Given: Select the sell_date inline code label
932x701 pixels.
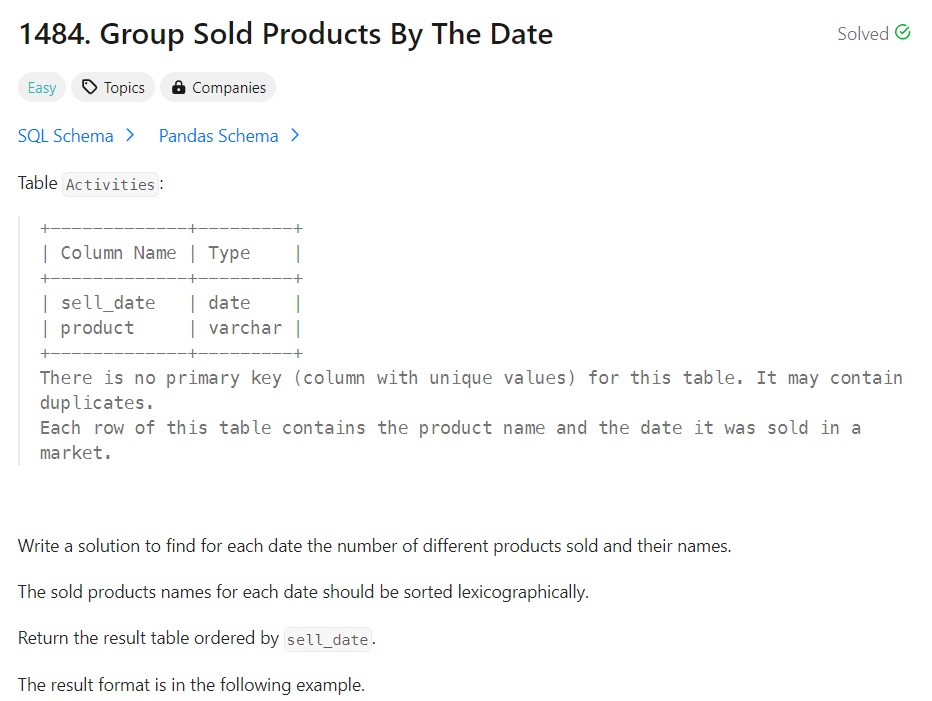Looking at the screenshot, I should [328, 640].
